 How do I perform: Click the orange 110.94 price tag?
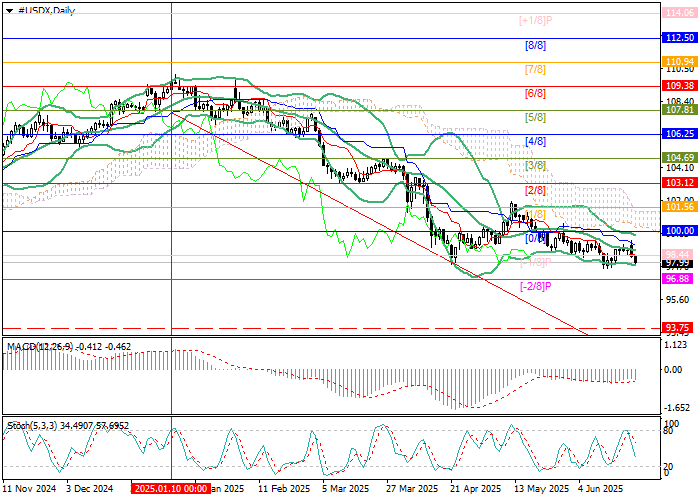click(679, 62)
